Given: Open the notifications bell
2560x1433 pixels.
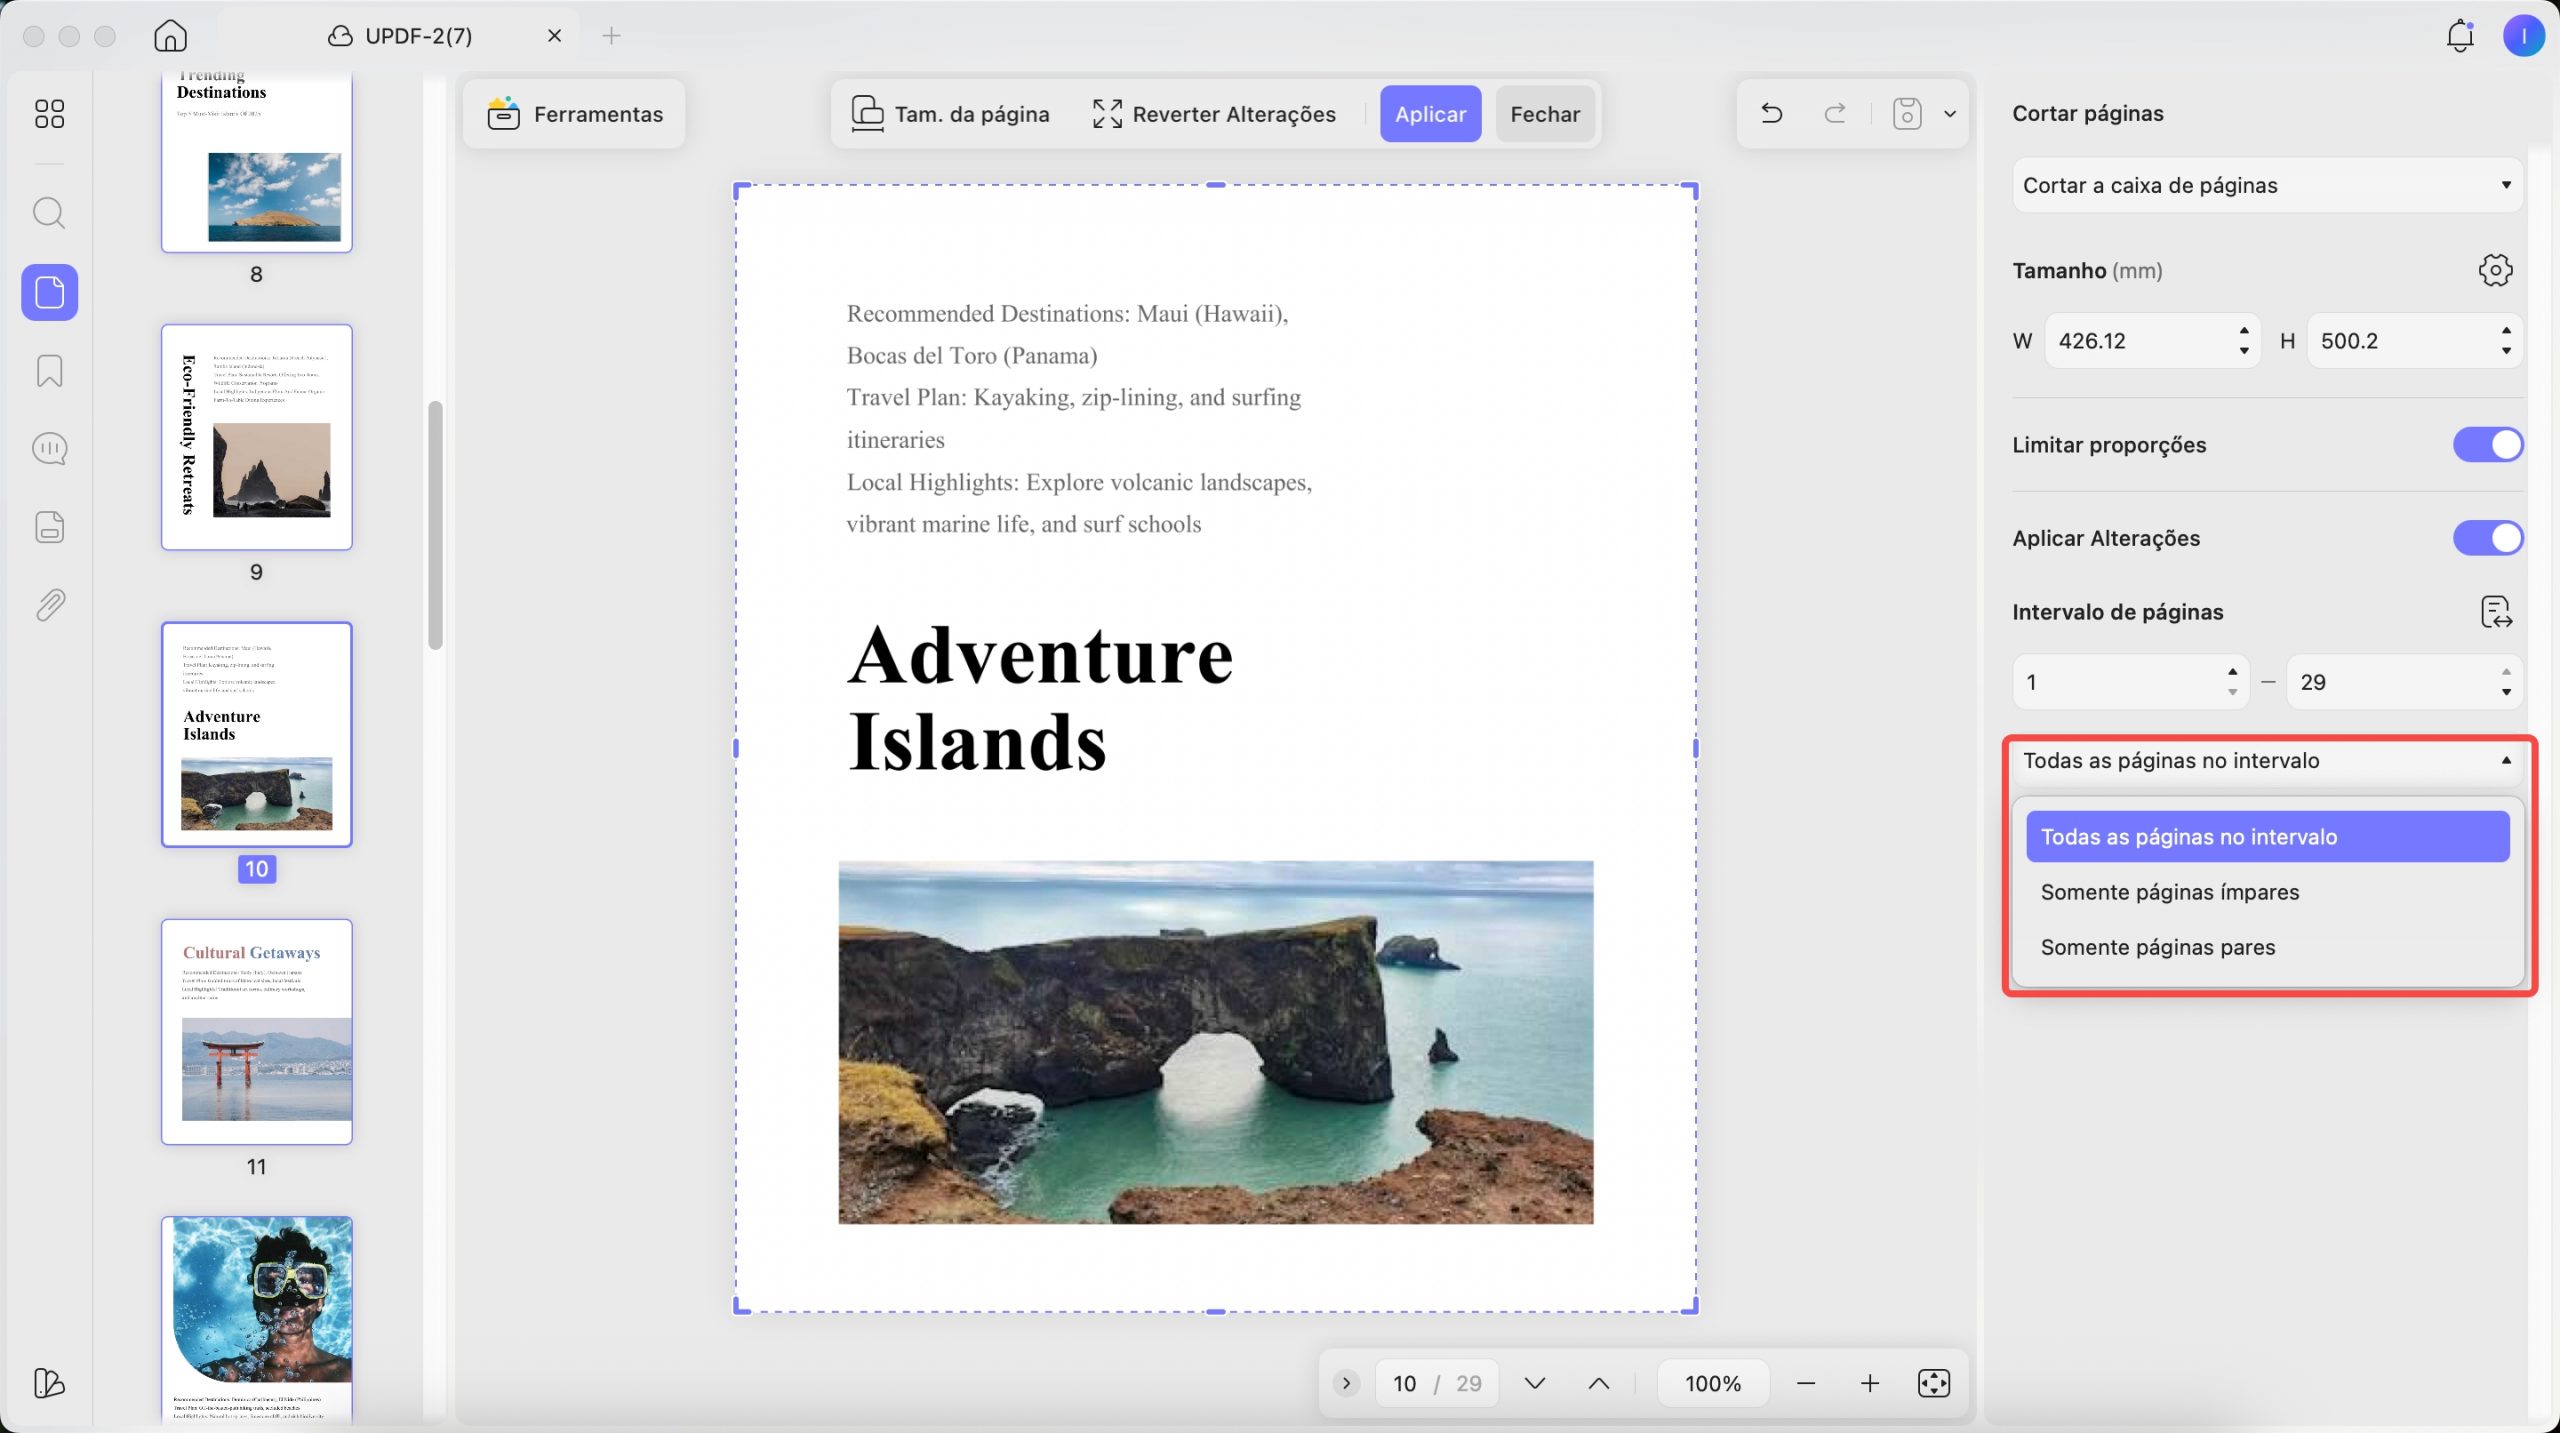Looking at the screenshot, I should [x=2460, y=36].
